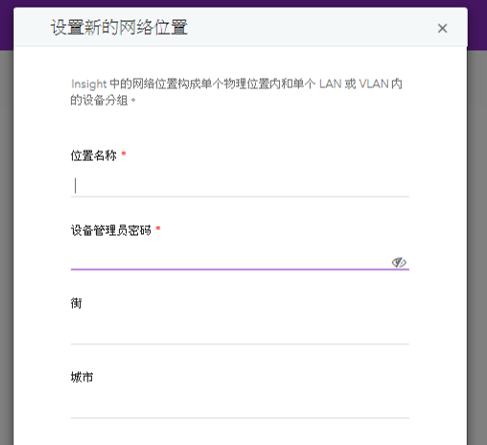This screenshot has height=445, width=487.
Task: Click the VLAN text in the description
Action: 374,84
